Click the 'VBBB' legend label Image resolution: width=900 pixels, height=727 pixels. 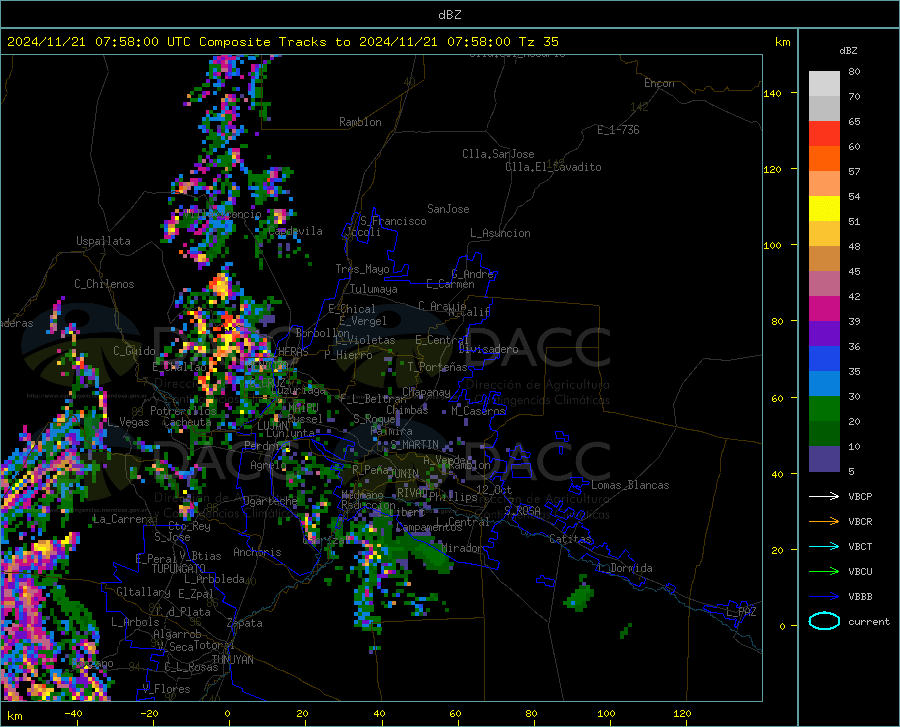[860, 597]
